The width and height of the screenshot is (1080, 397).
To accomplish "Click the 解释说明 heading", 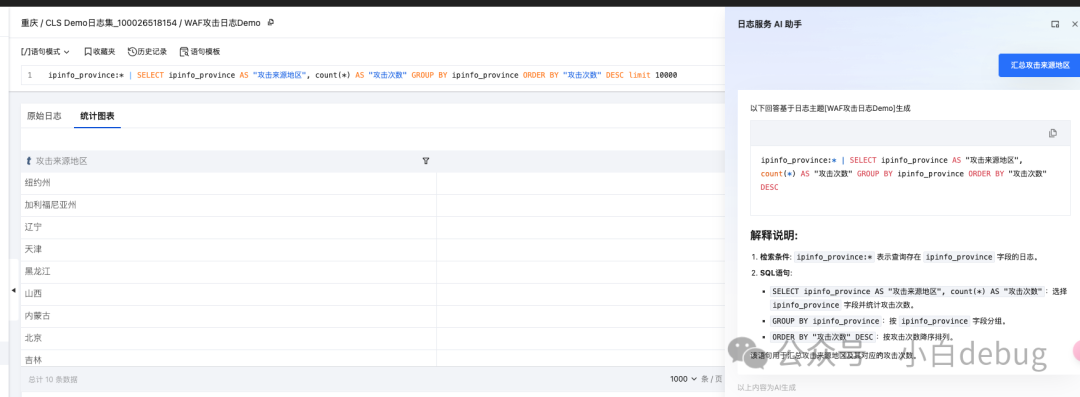I will pyautogui.click(x=773, y=236).
